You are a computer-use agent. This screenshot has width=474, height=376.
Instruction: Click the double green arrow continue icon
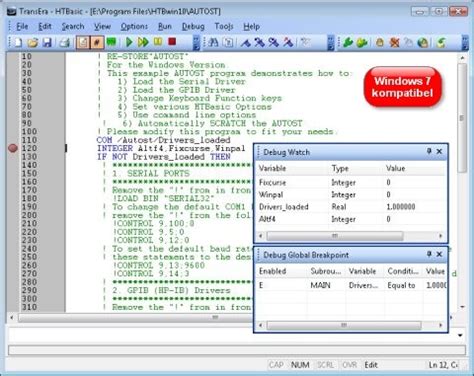(x=143, y=42)
